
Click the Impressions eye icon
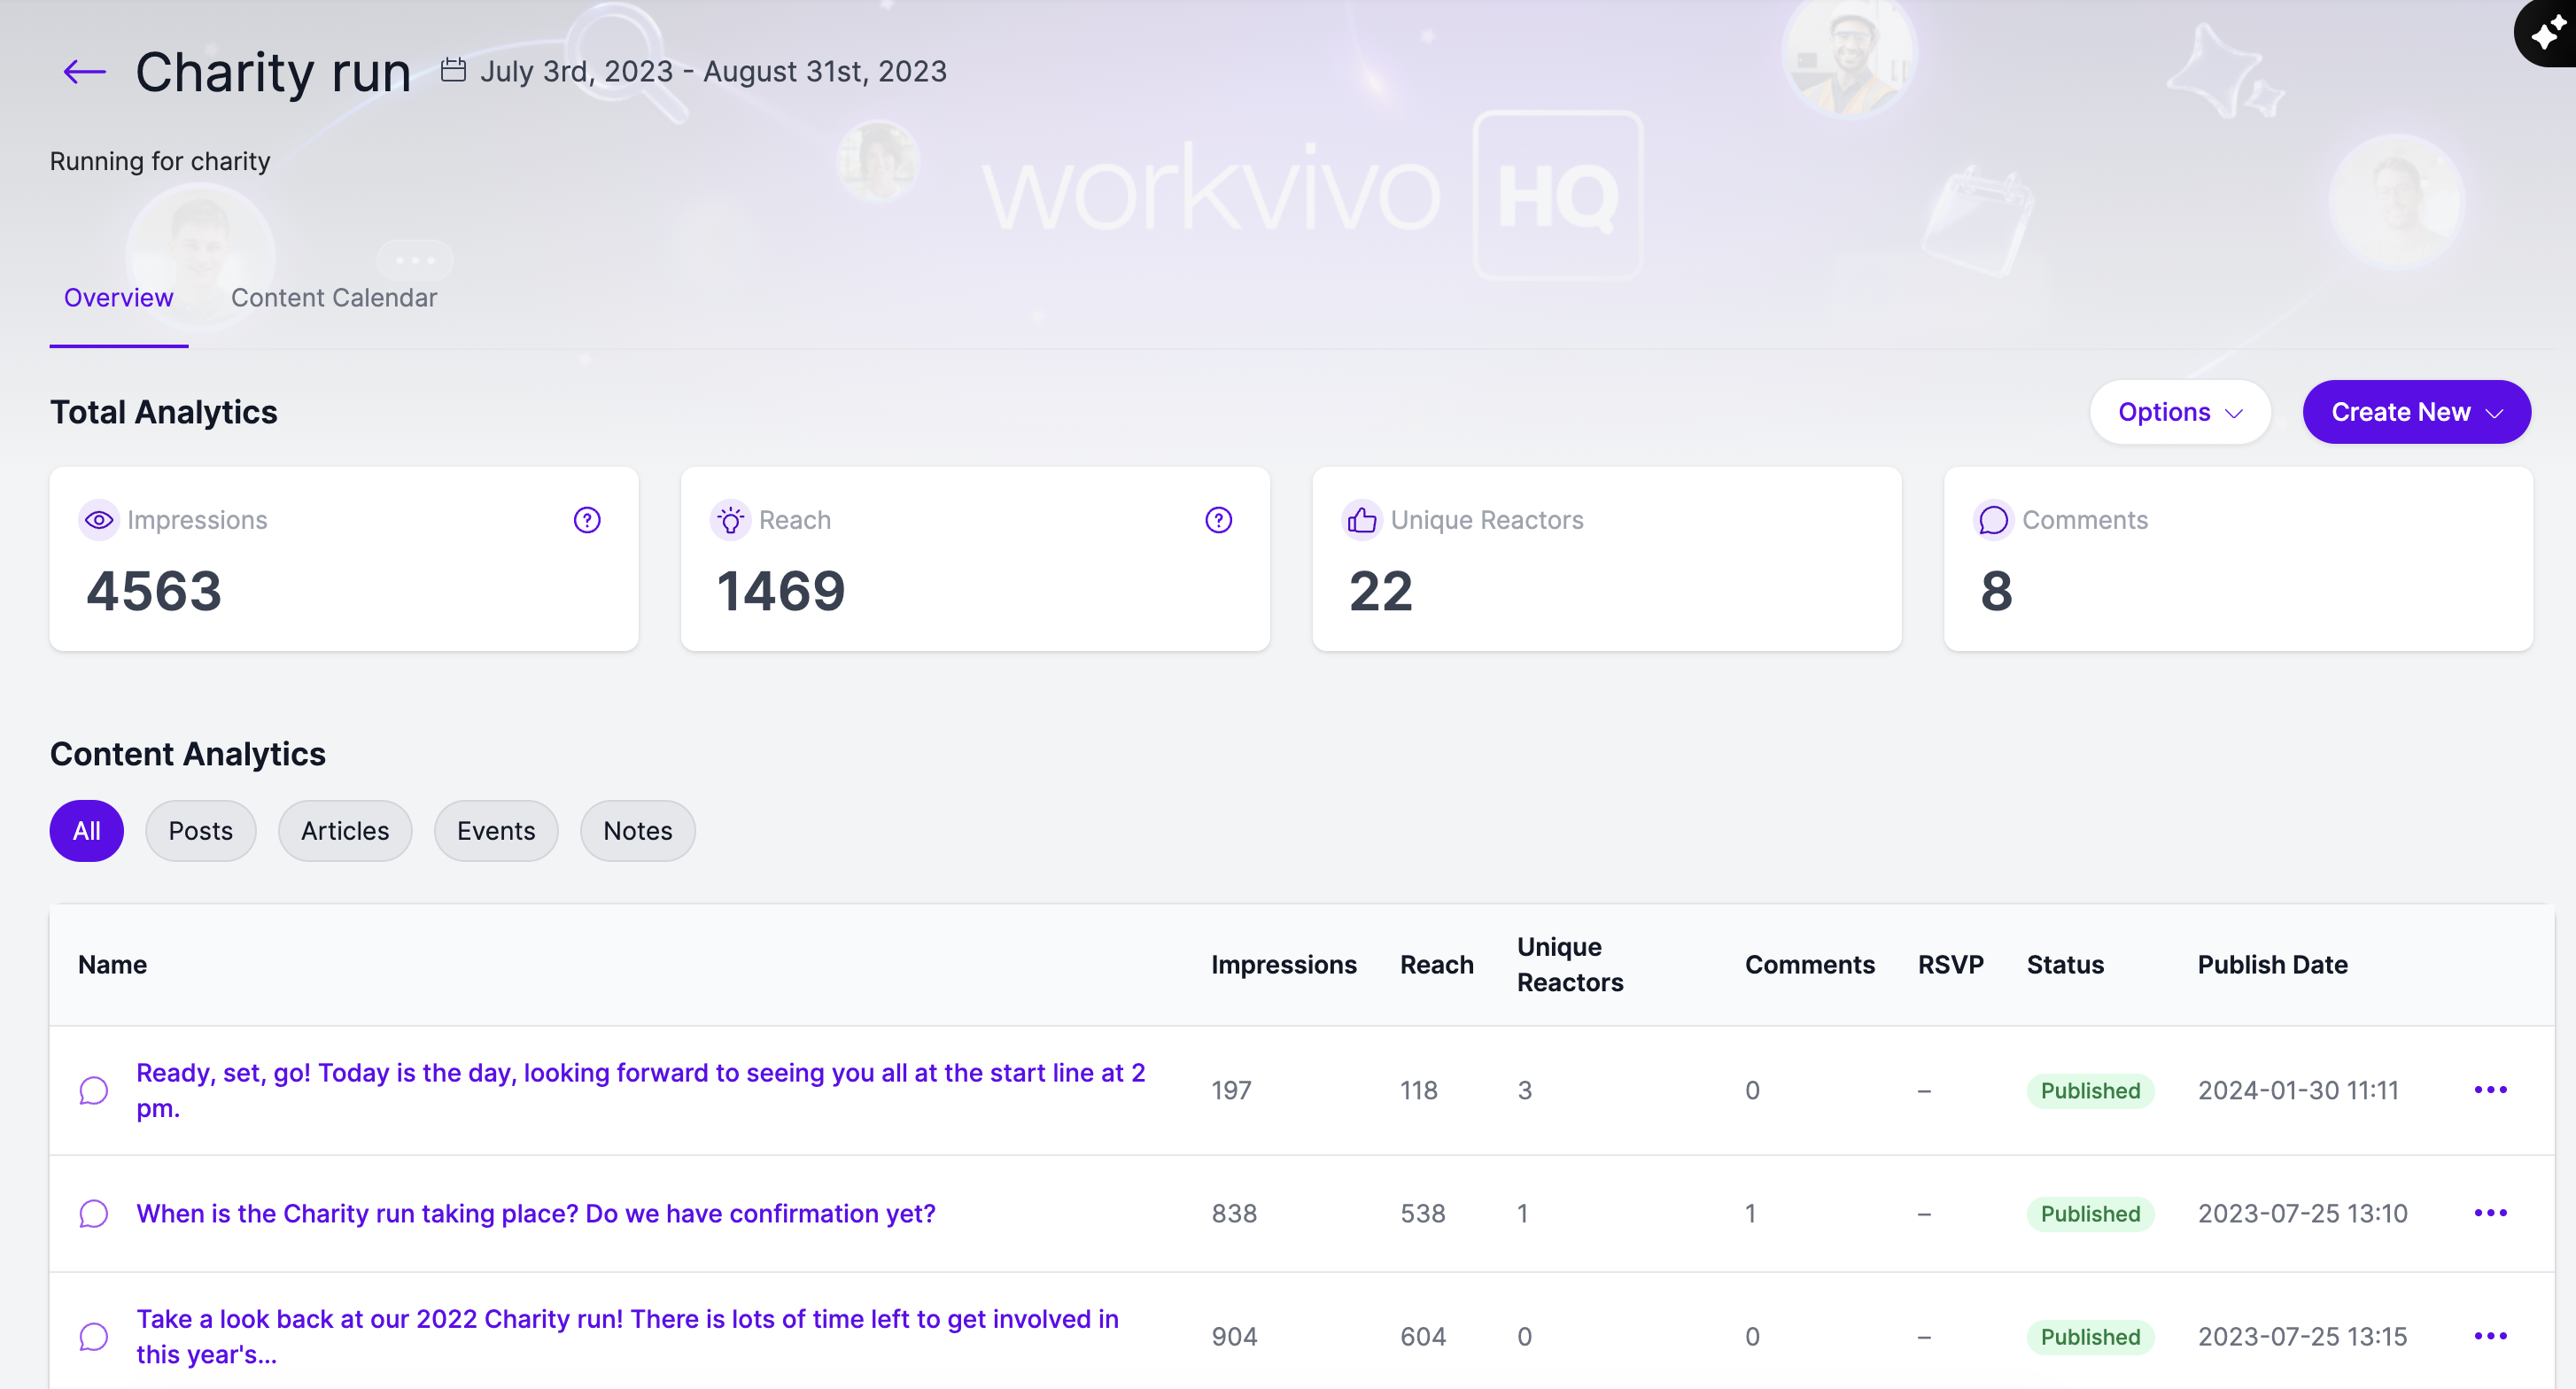pyautogui.click(x=99, y=520)
